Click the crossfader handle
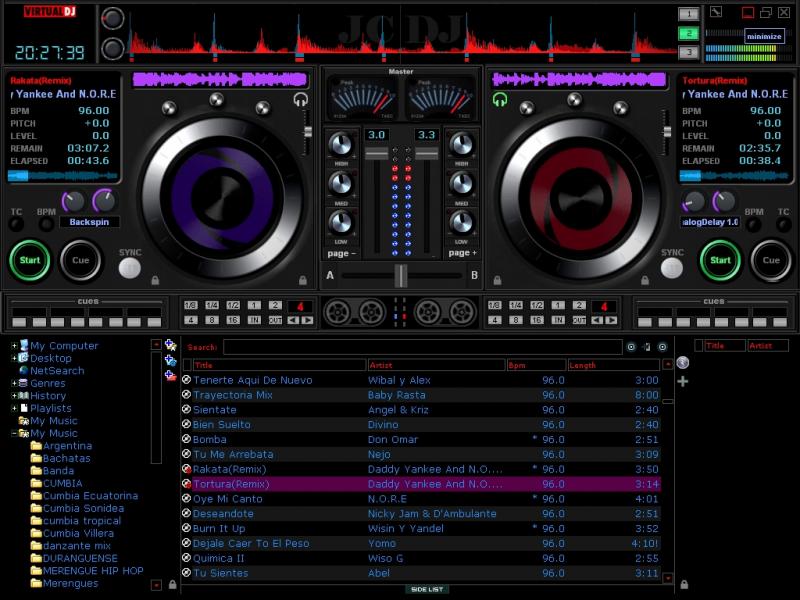The width and height of the screenshot is (800, 600). tap(401, 276)
